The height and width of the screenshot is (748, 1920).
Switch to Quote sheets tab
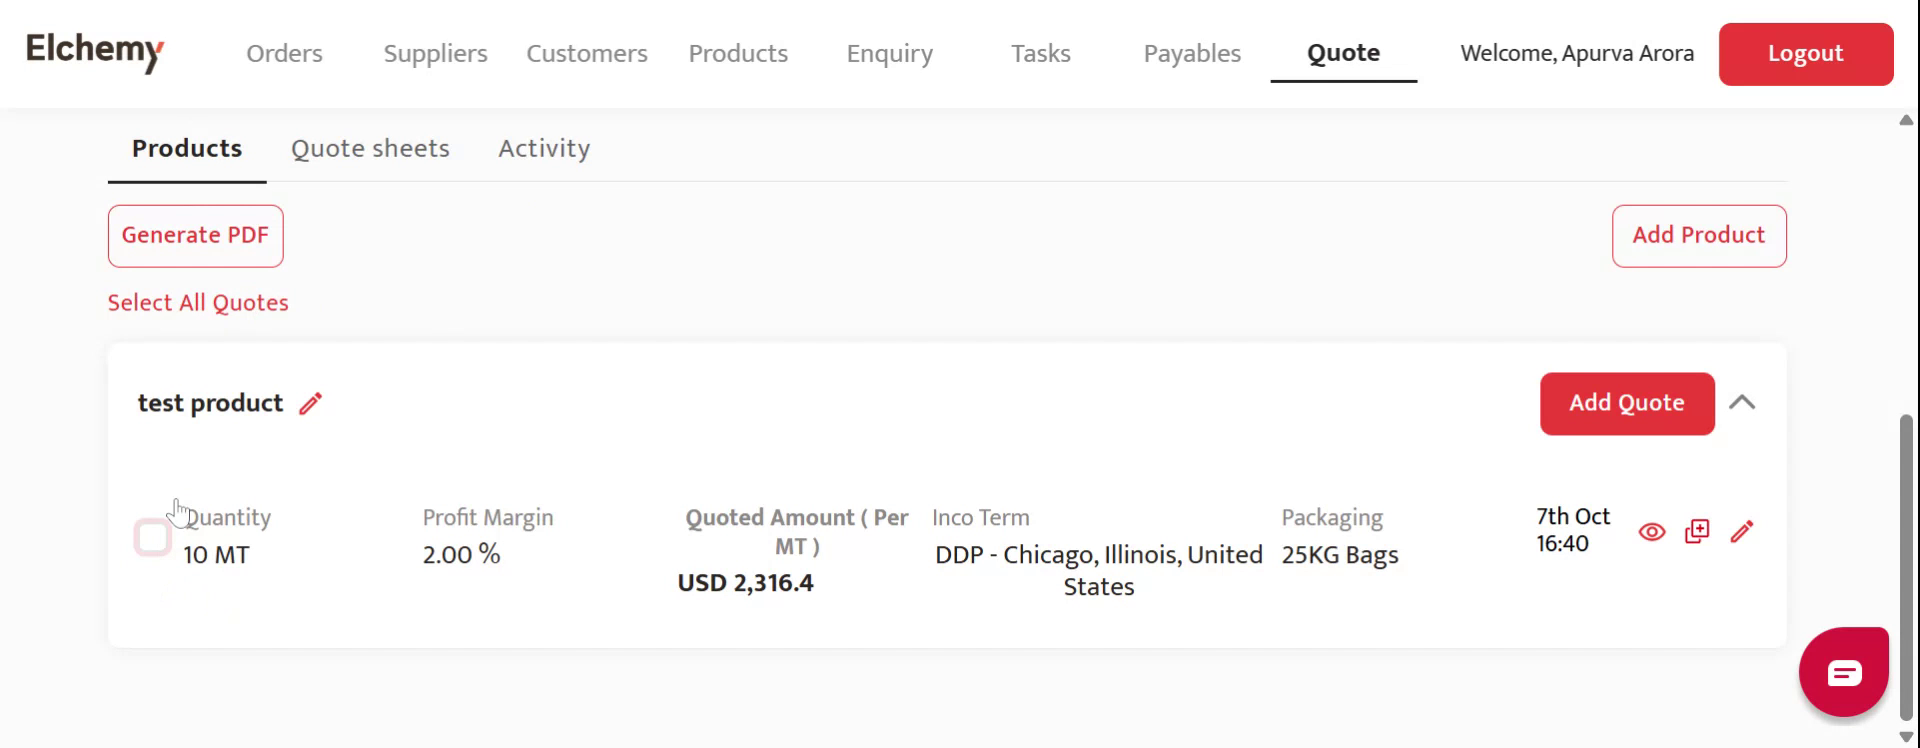(x=370, y=149)
